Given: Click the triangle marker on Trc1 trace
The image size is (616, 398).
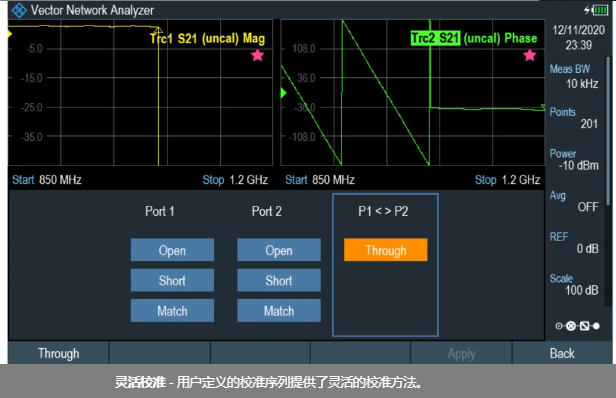Looking at the screenshot, I should 158,30.
